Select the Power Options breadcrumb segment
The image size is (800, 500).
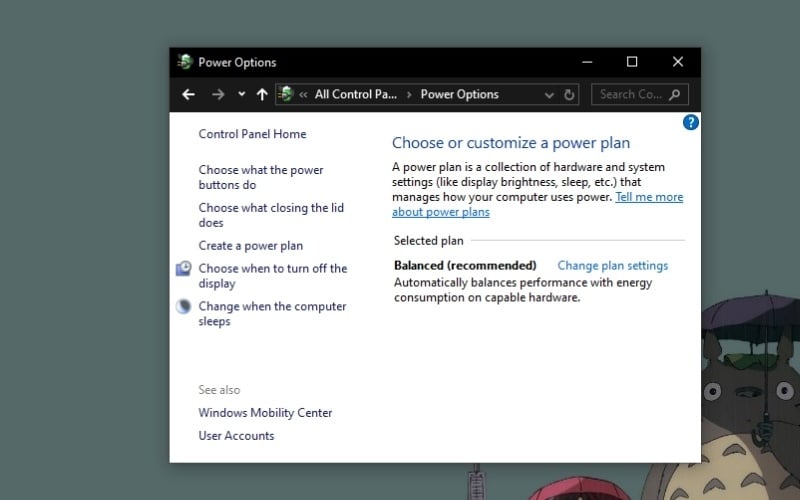[x=459, y=95]
